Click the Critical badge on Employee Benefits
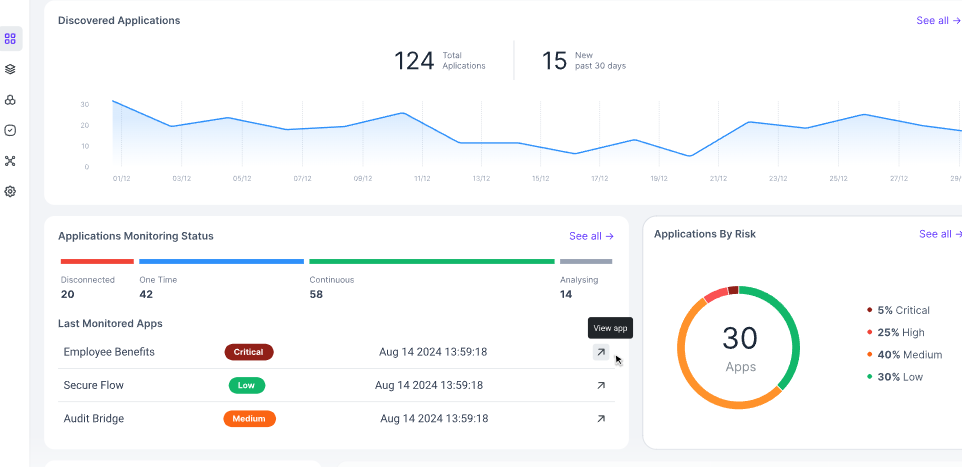Viewport: 962px width, 467px height. coord(249,352)
